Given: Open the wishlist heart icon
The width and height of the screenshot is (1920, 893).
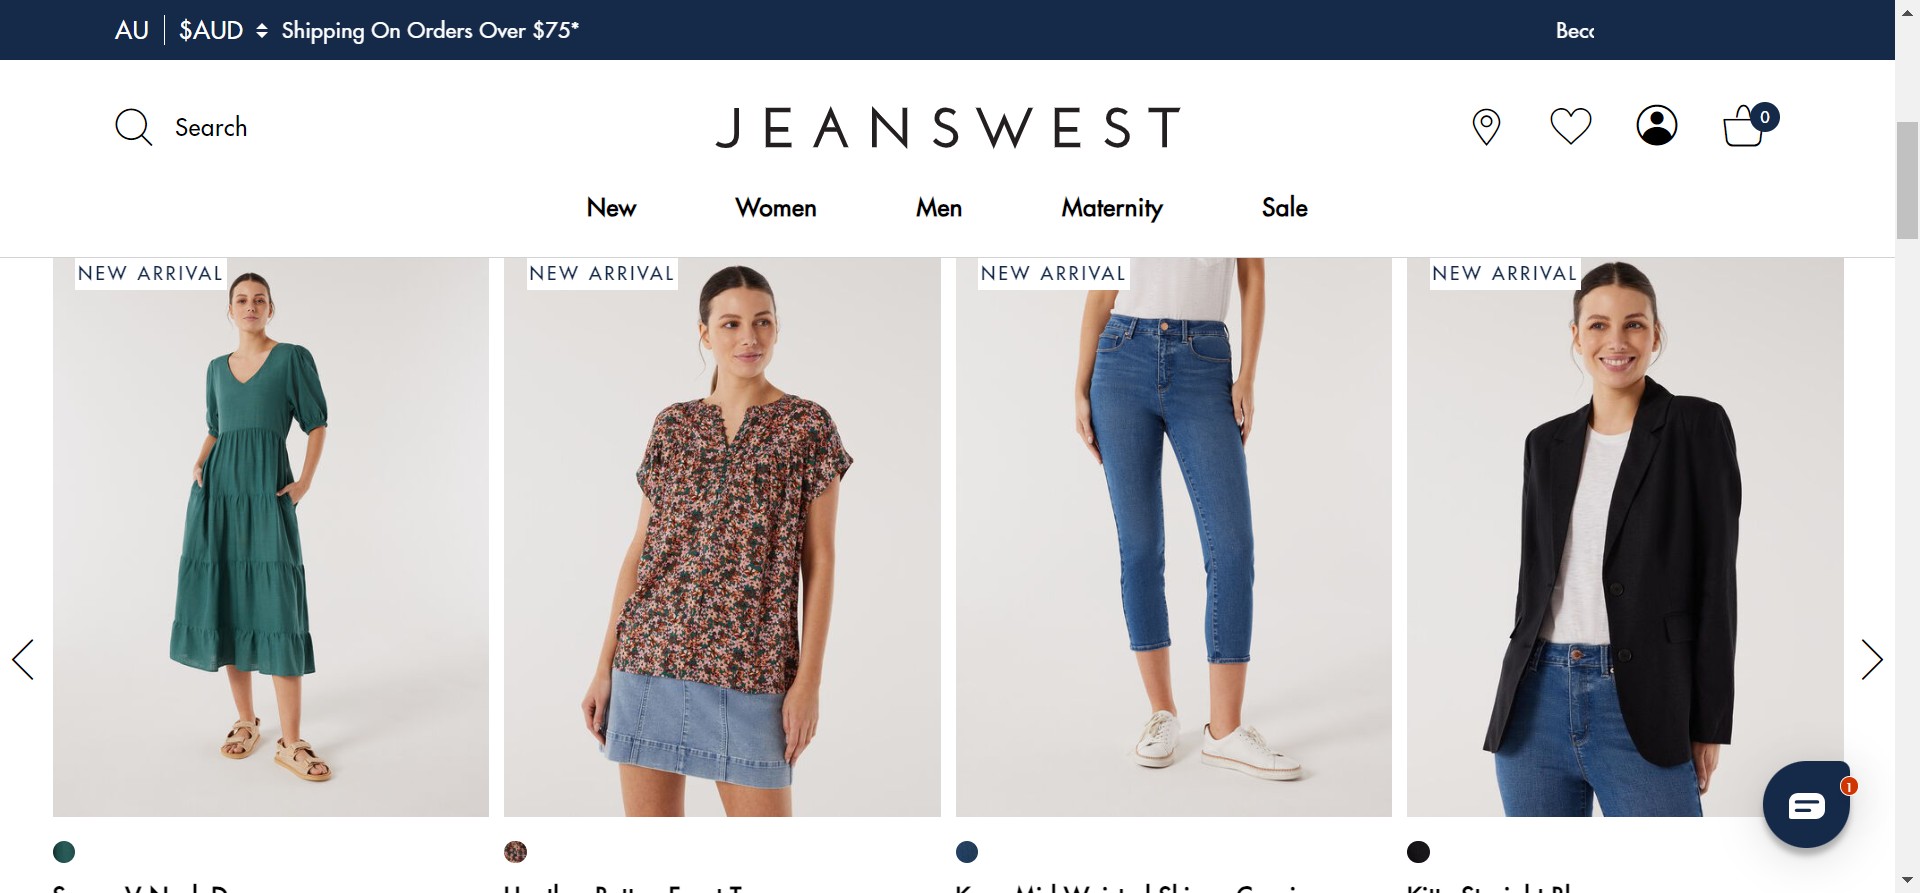Looking at the screenshot, I should tap(1570, 126).
